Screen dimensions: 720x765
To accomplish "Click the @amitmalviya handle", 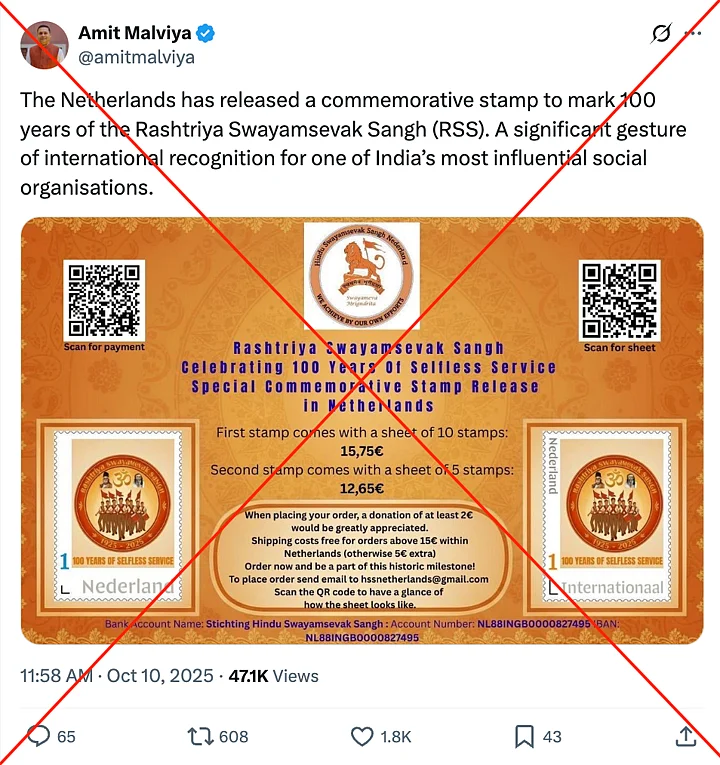I will click(x=137, y=57).
